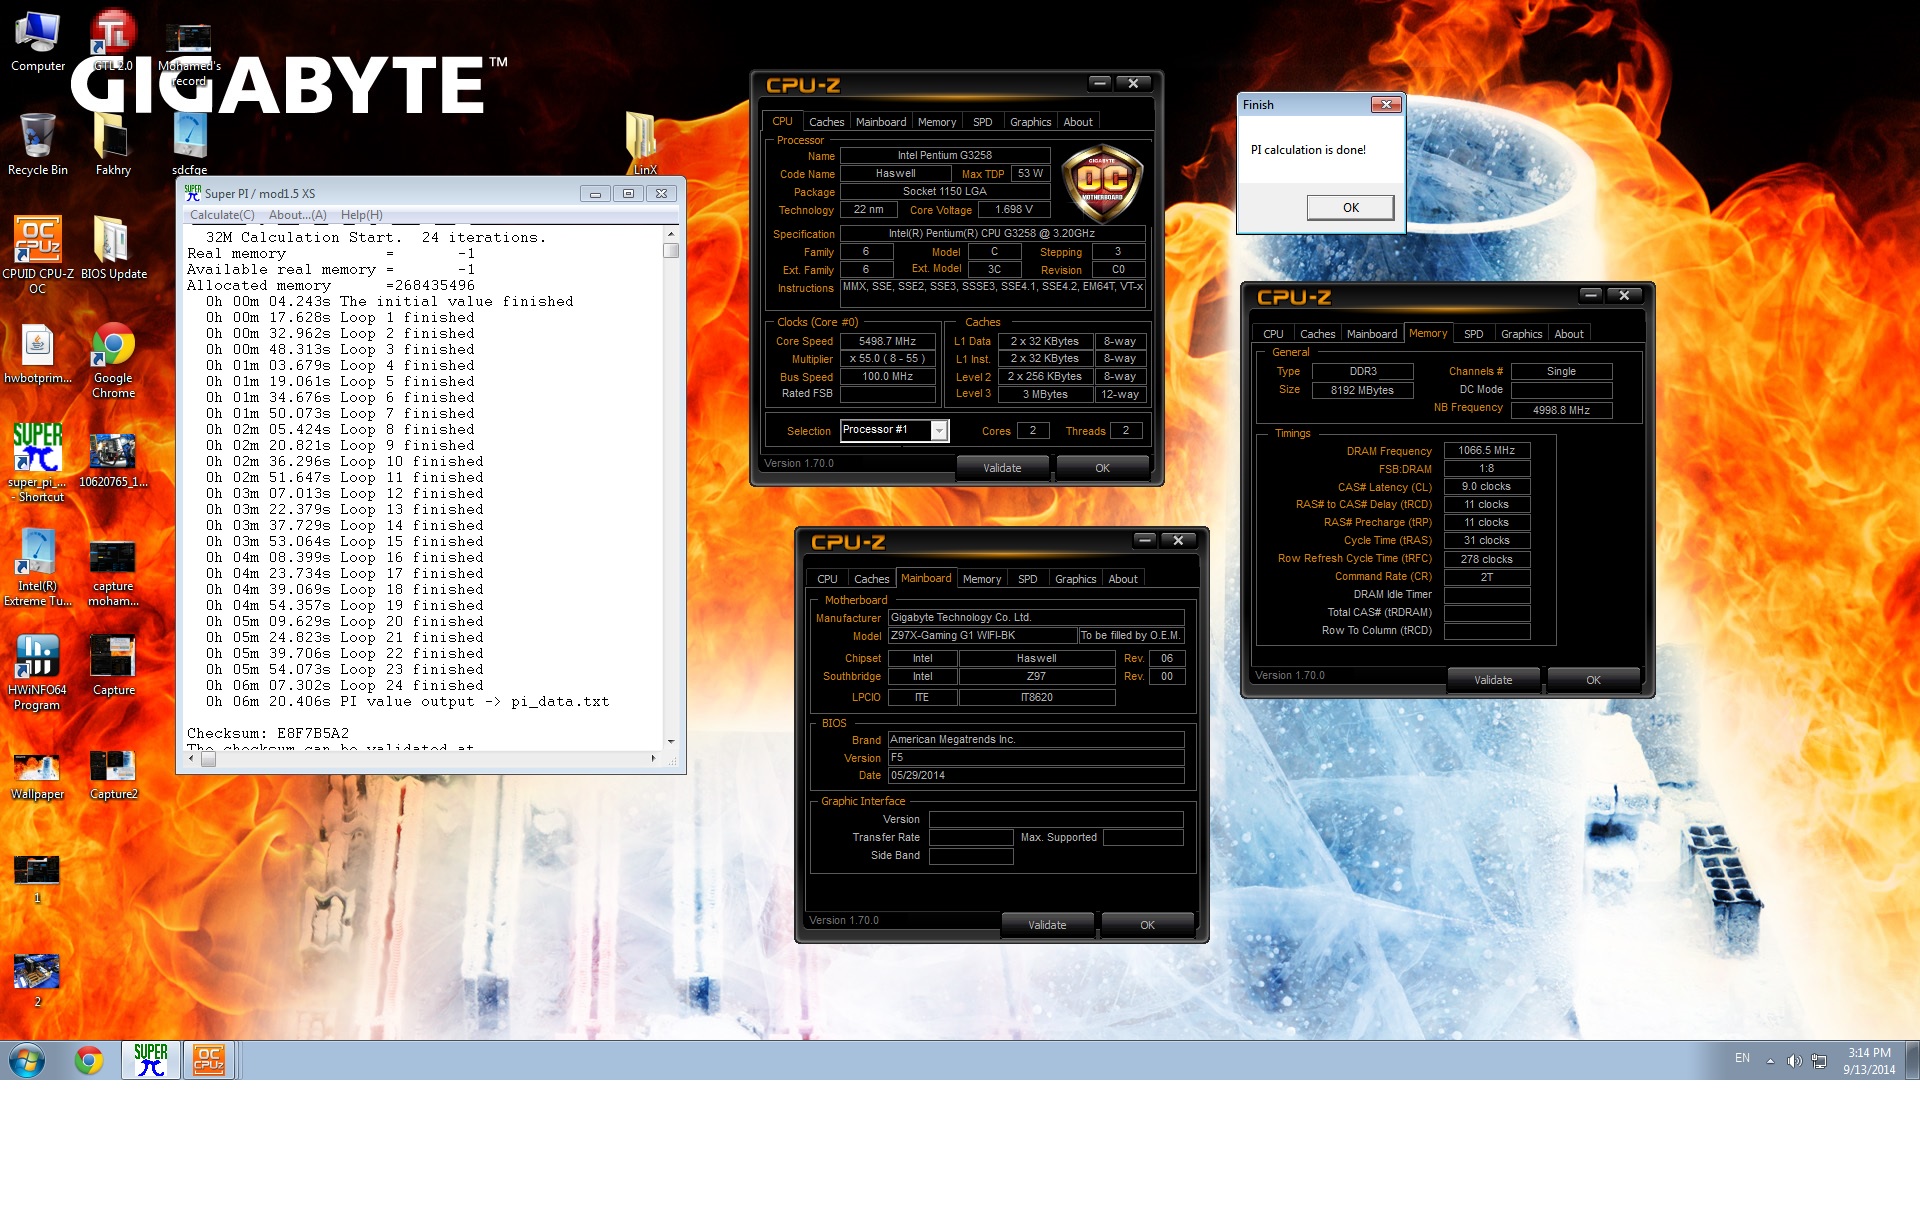Open the Capture image icon
This screenshot has height=1224, width=1920.
coord(113,665)
